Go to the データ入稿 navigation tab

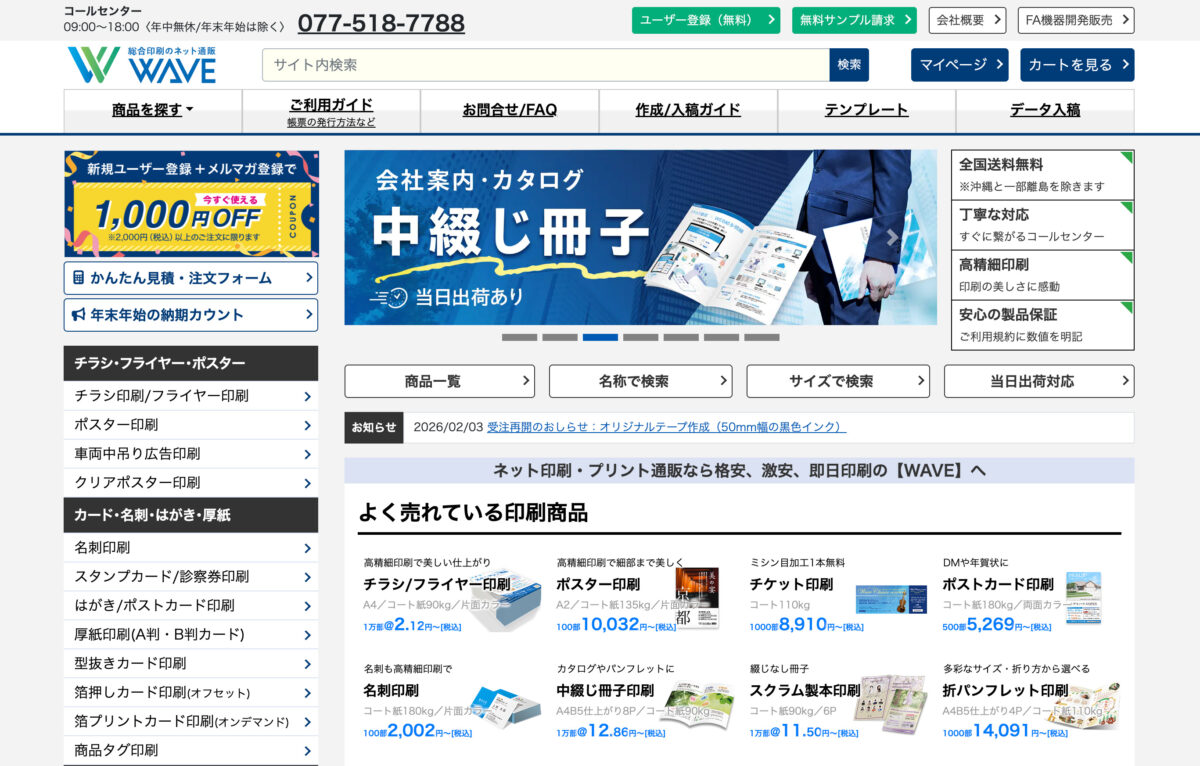click(1044, 110)
